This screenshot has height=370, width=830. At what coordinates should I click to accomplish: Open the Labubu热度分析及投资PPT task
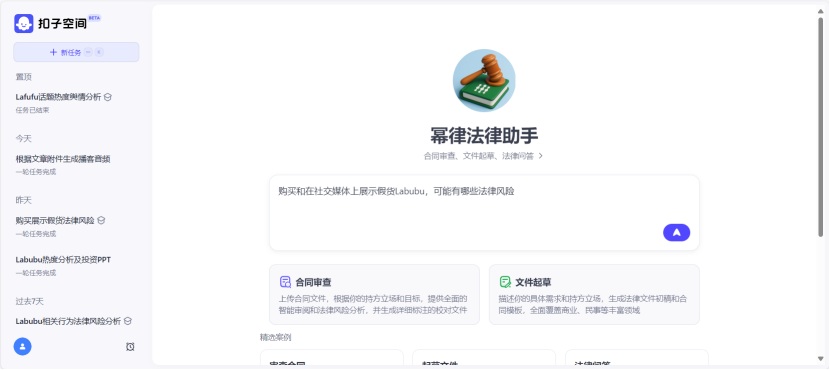63,260
